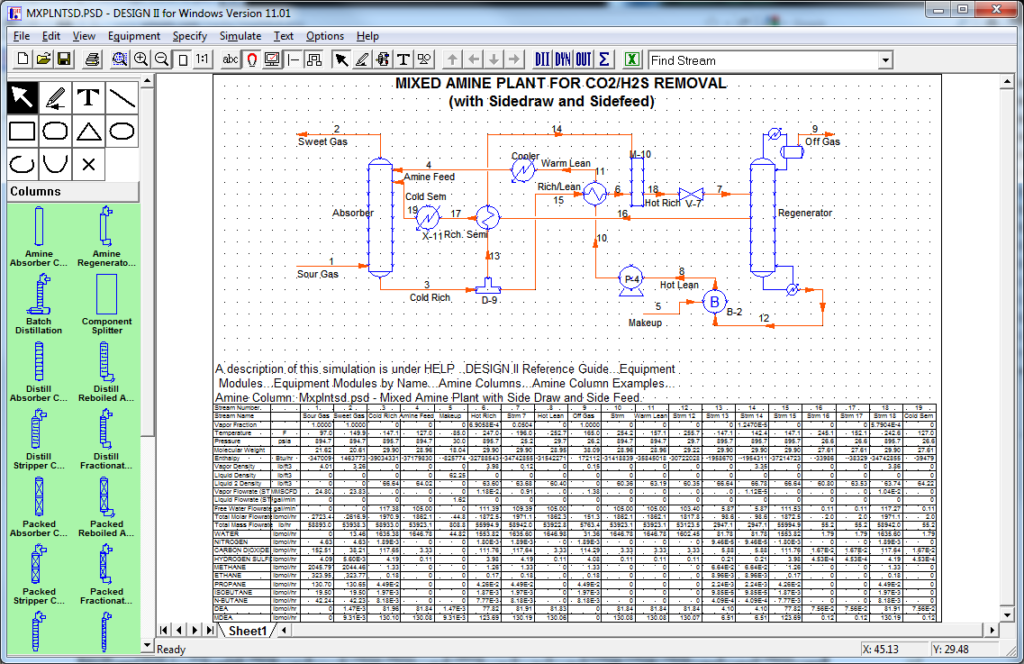
Task: Go to the last sheet tab
Action: tap(210, 631)
